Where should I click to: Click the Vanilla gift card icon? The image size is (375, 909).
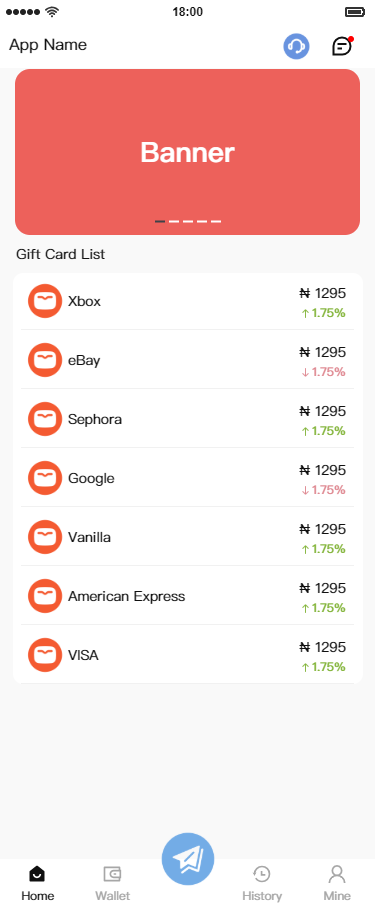point(45,537)
